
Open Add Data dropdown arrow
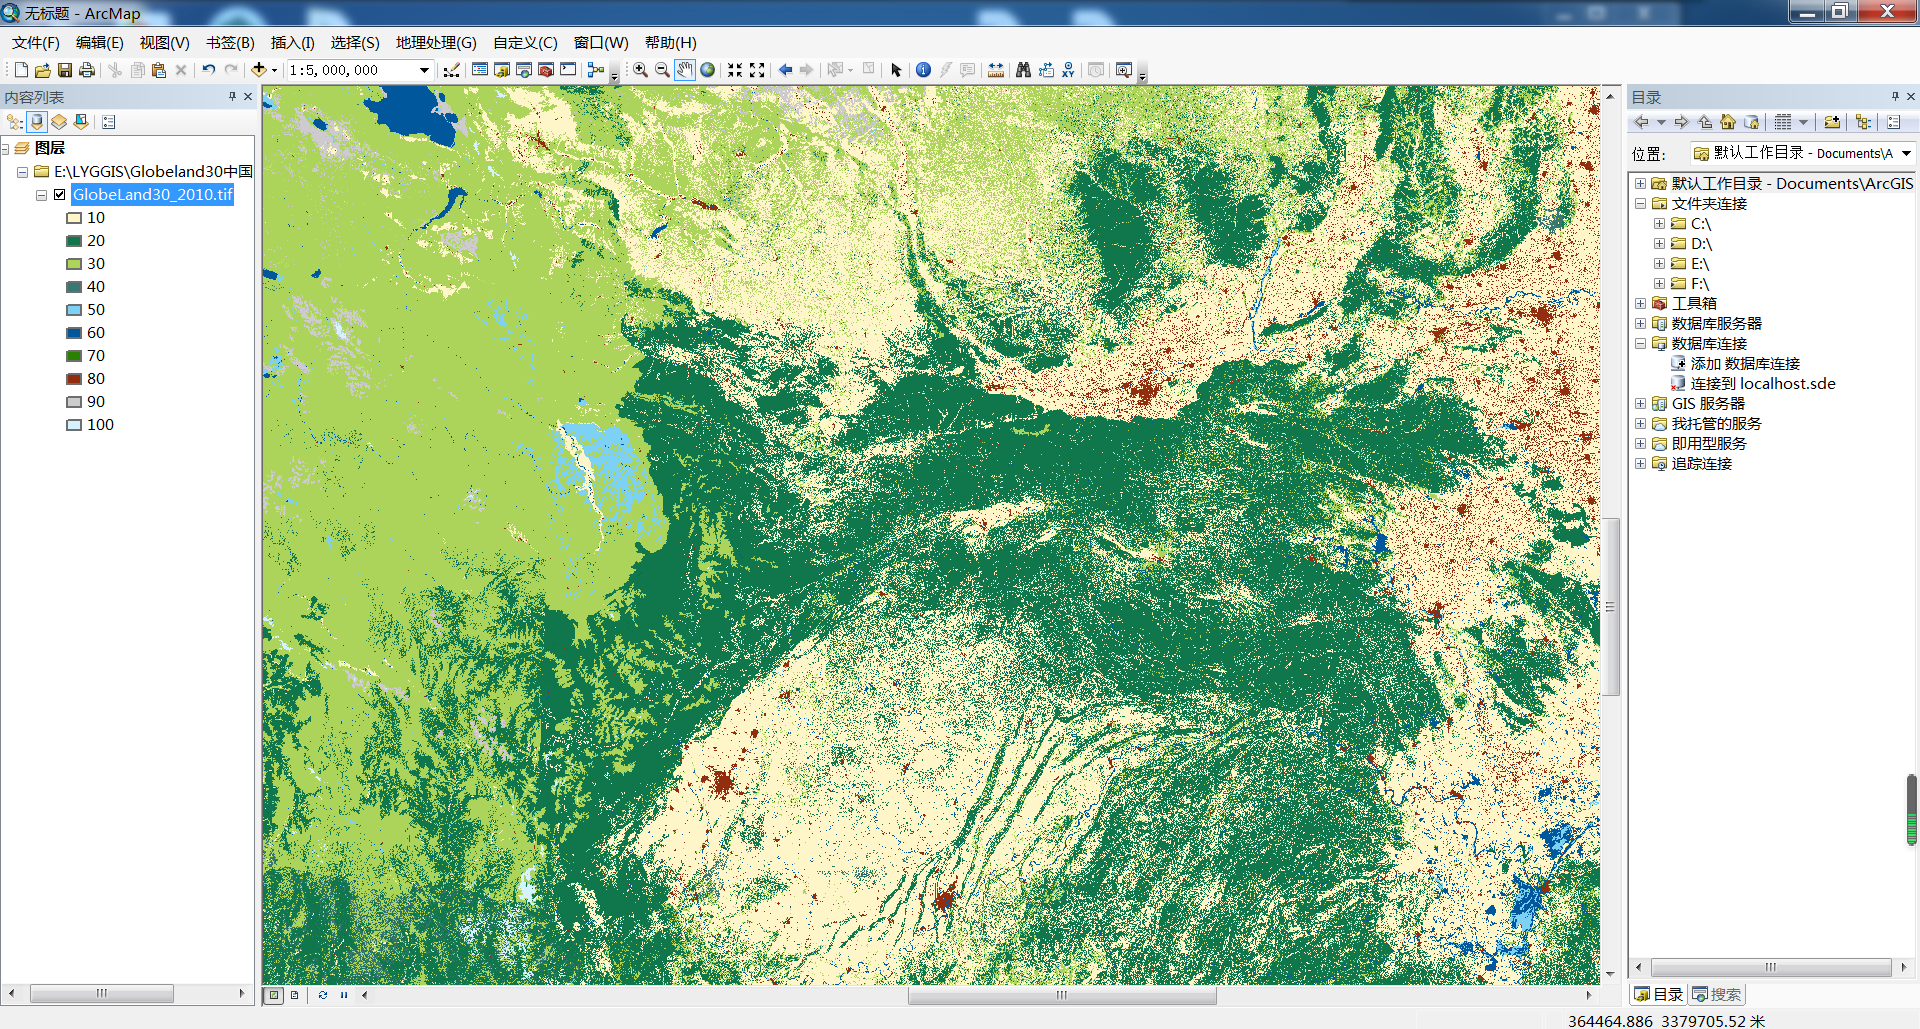(274, 70)
